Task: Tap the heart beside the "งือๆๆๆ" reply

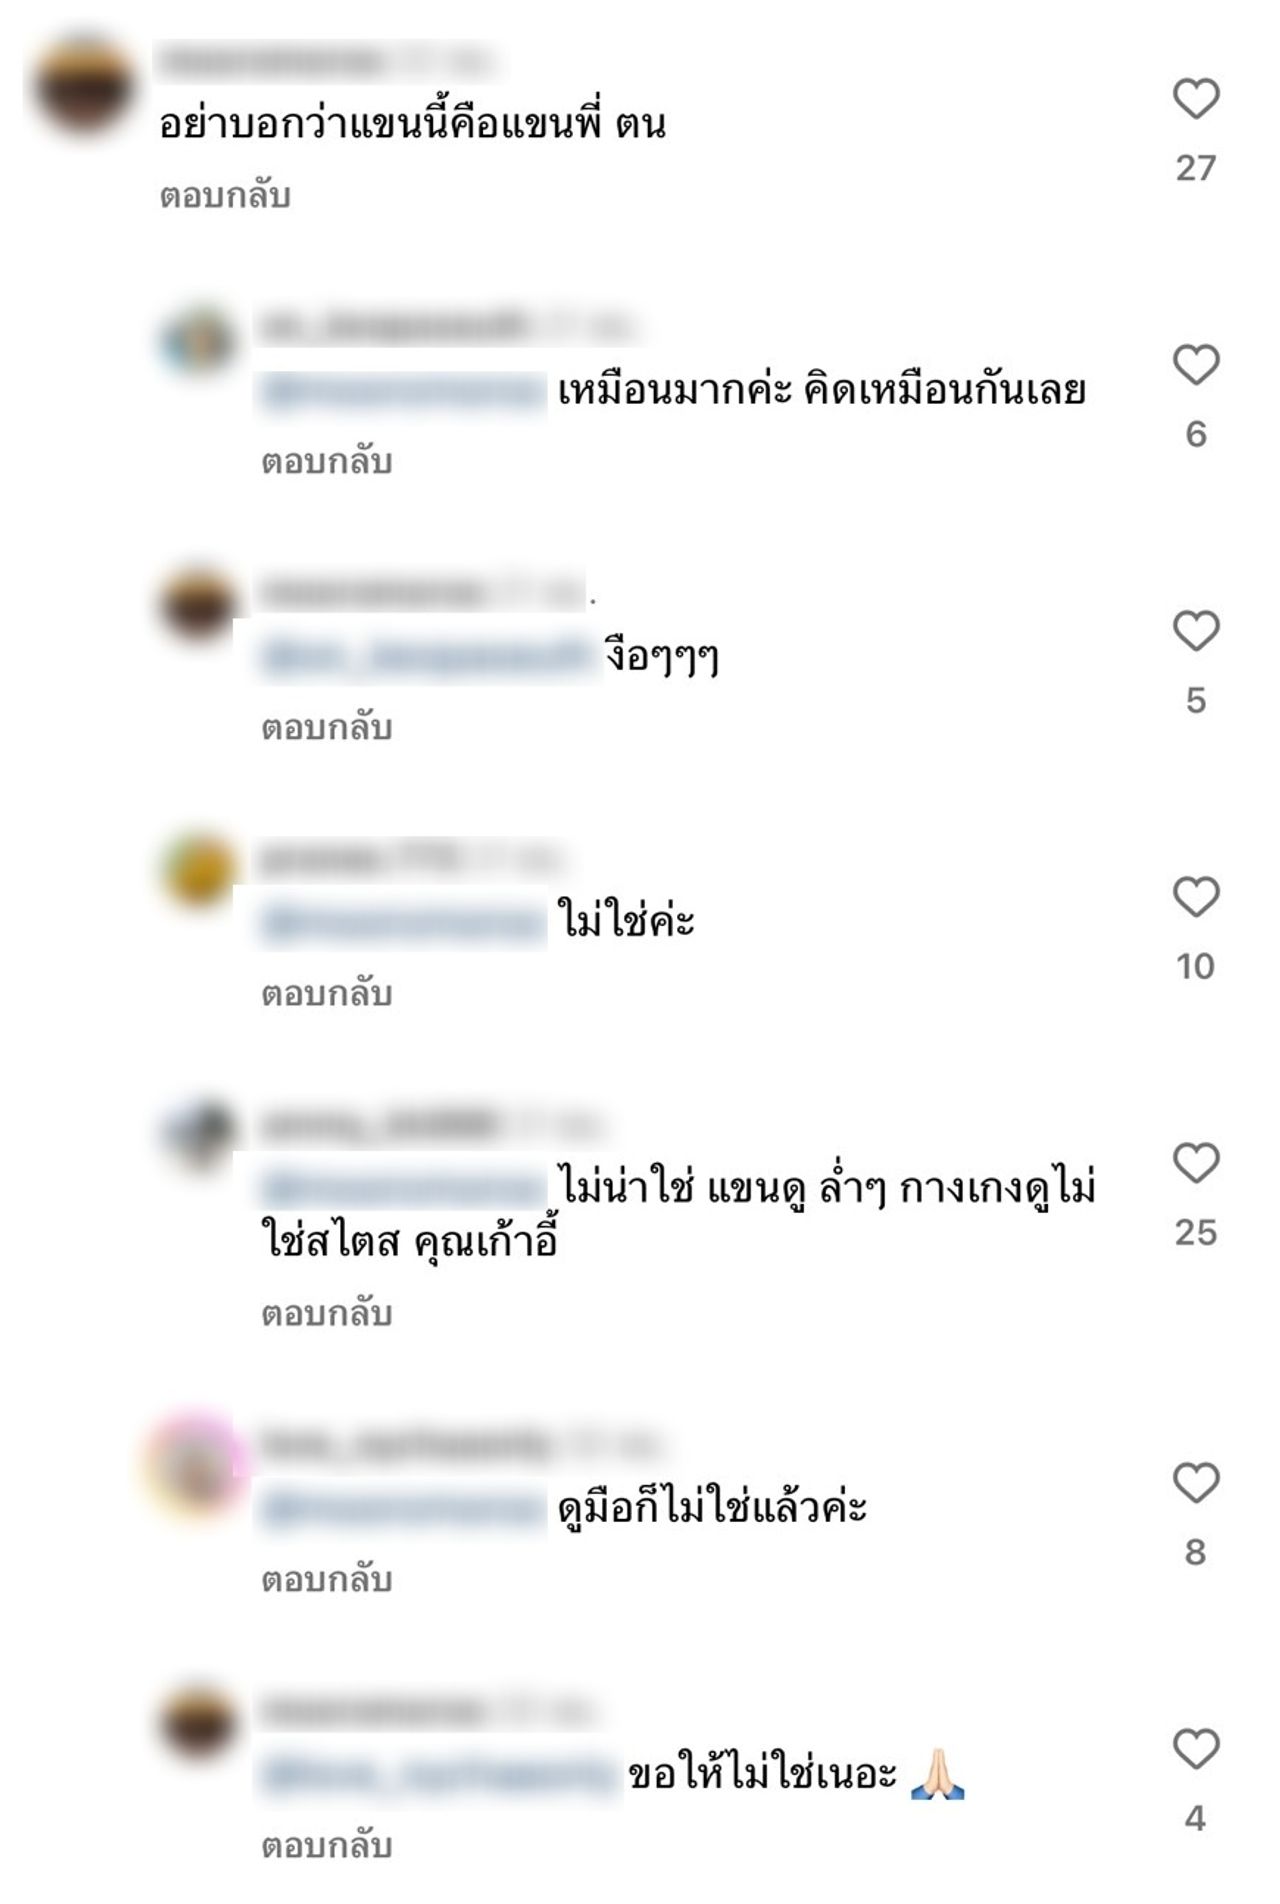Action: tap(1196, 632)
